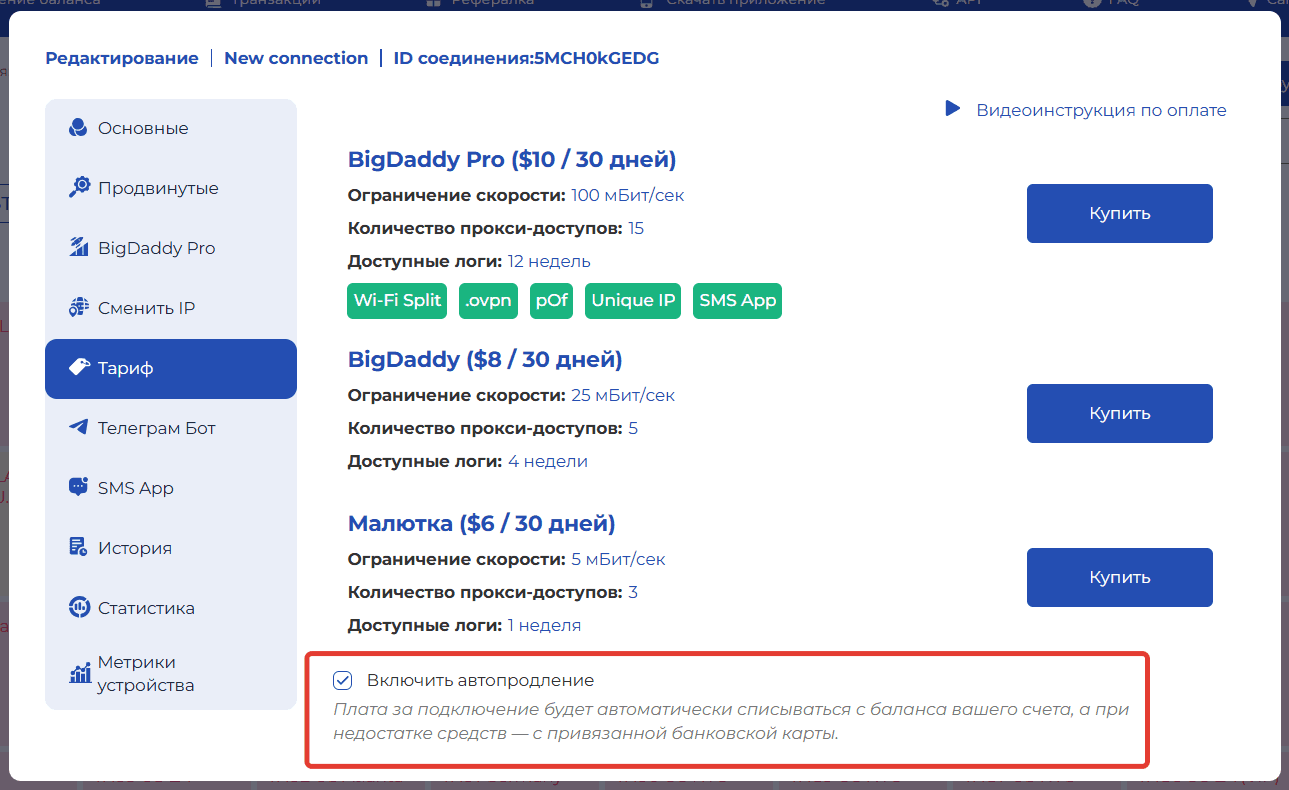Open the Метрики устройства tab
The image size is (1289, 790).
(171, 674)
